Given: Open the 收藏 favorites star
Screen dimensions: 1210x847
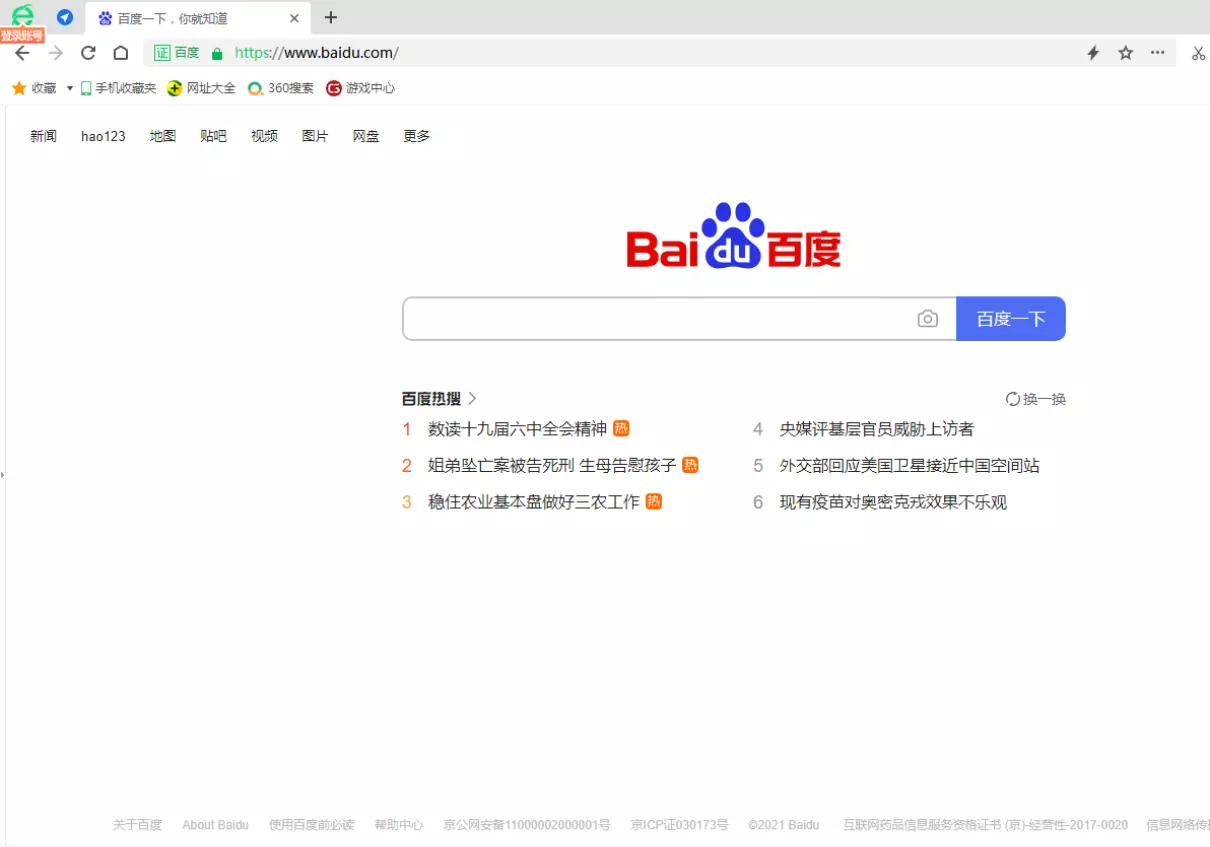Looking at the screenshot, I should tap(34, 88).
